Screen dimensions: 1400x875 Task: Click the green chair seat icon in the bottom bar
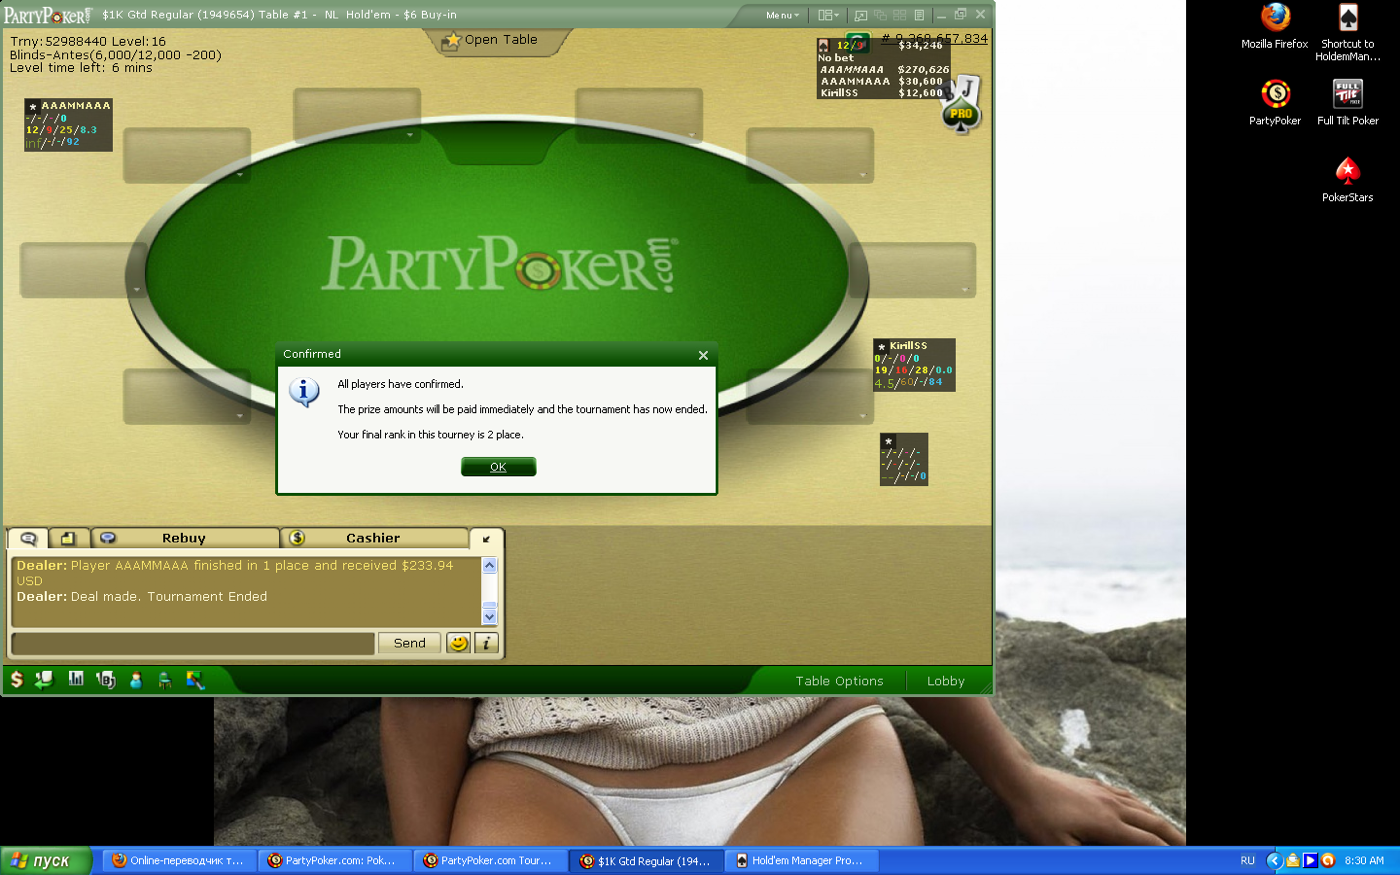pos(165,680)
